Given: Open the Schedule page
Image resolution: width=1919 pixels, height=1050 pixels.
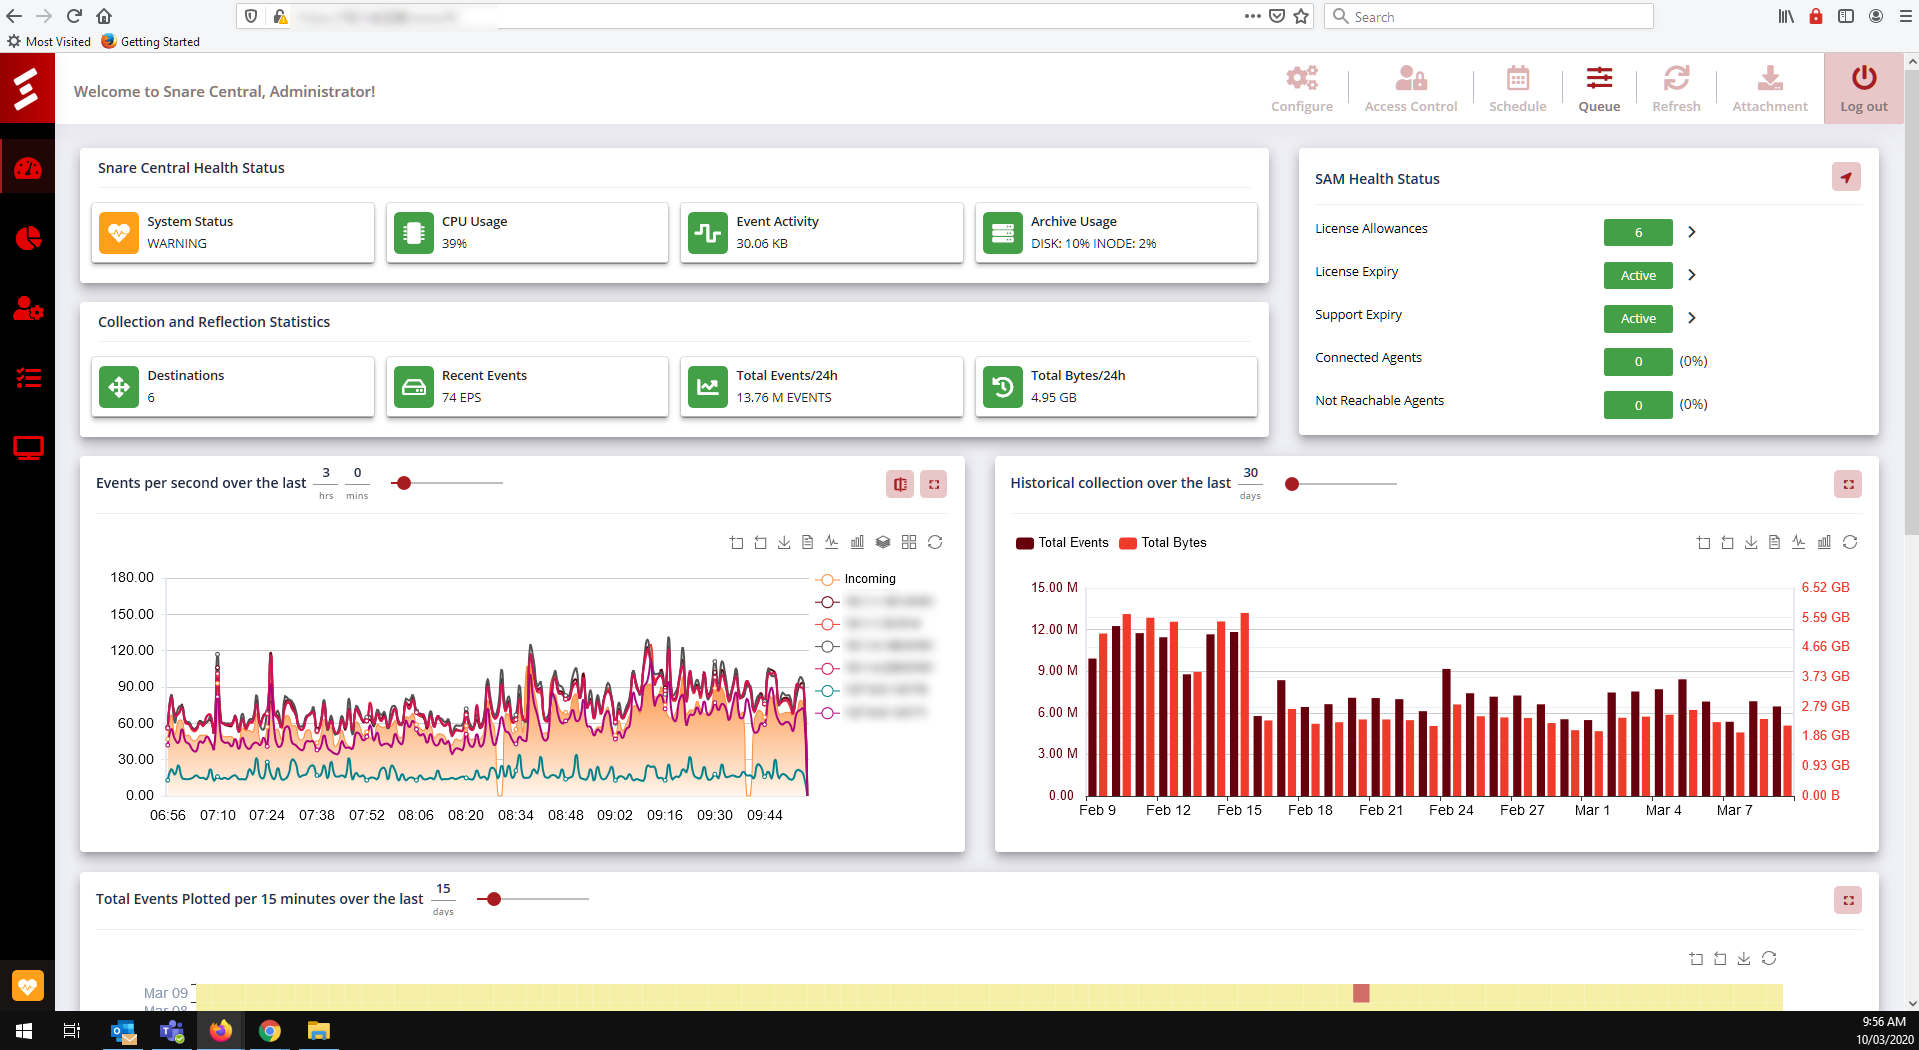Looking at the screenshot, I should tap(1517, 89).
